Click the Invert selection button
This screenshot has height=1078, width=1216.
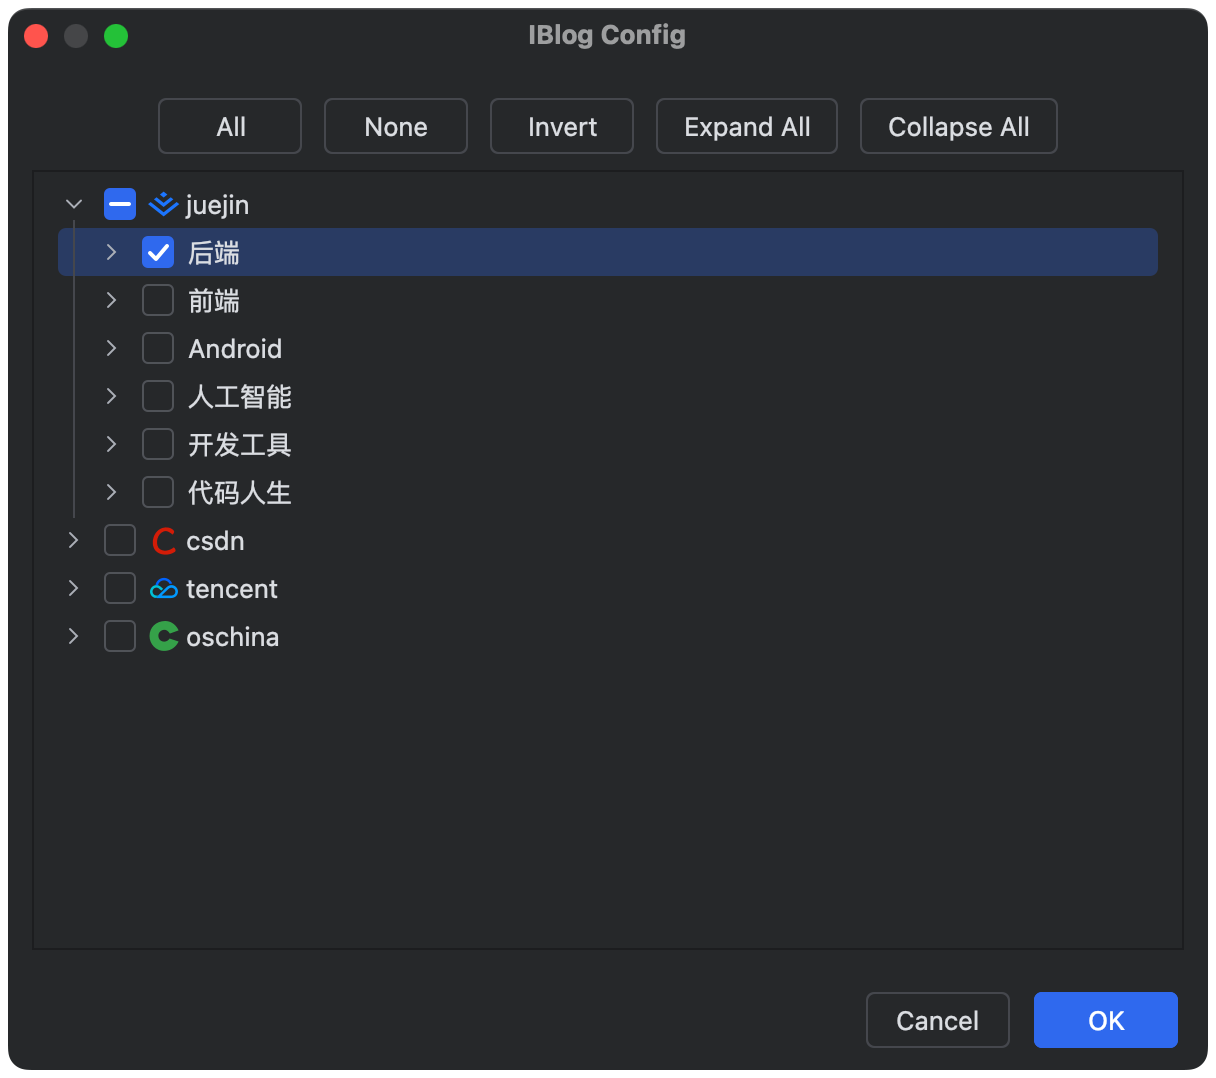(562, 126)
